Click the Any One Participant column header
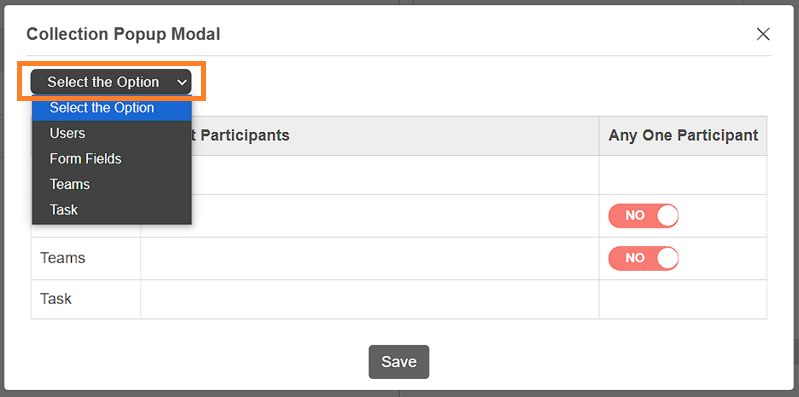Viewport: 799px width, 397px height. (x=683, y=136)
